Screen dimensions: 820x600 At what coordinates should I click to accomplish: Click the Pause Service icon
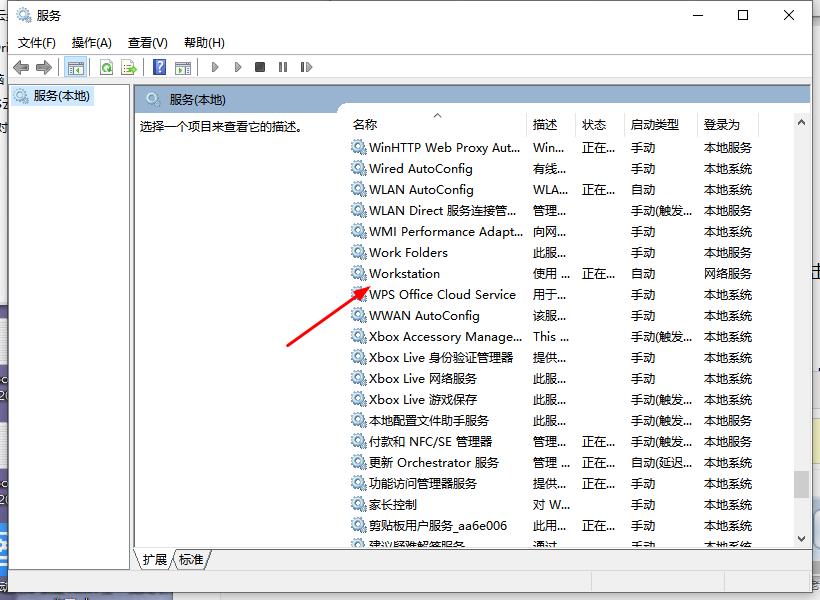pyautogui.click(x=283, y=67)
